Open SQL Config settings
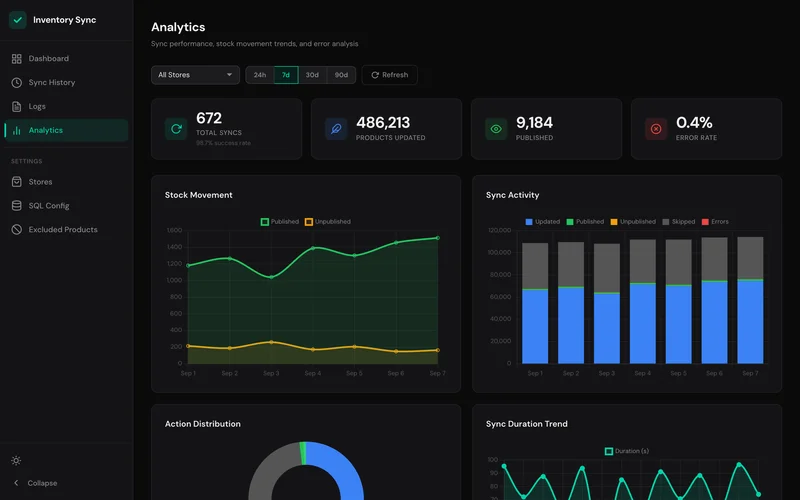 click(x=66, y=206)
